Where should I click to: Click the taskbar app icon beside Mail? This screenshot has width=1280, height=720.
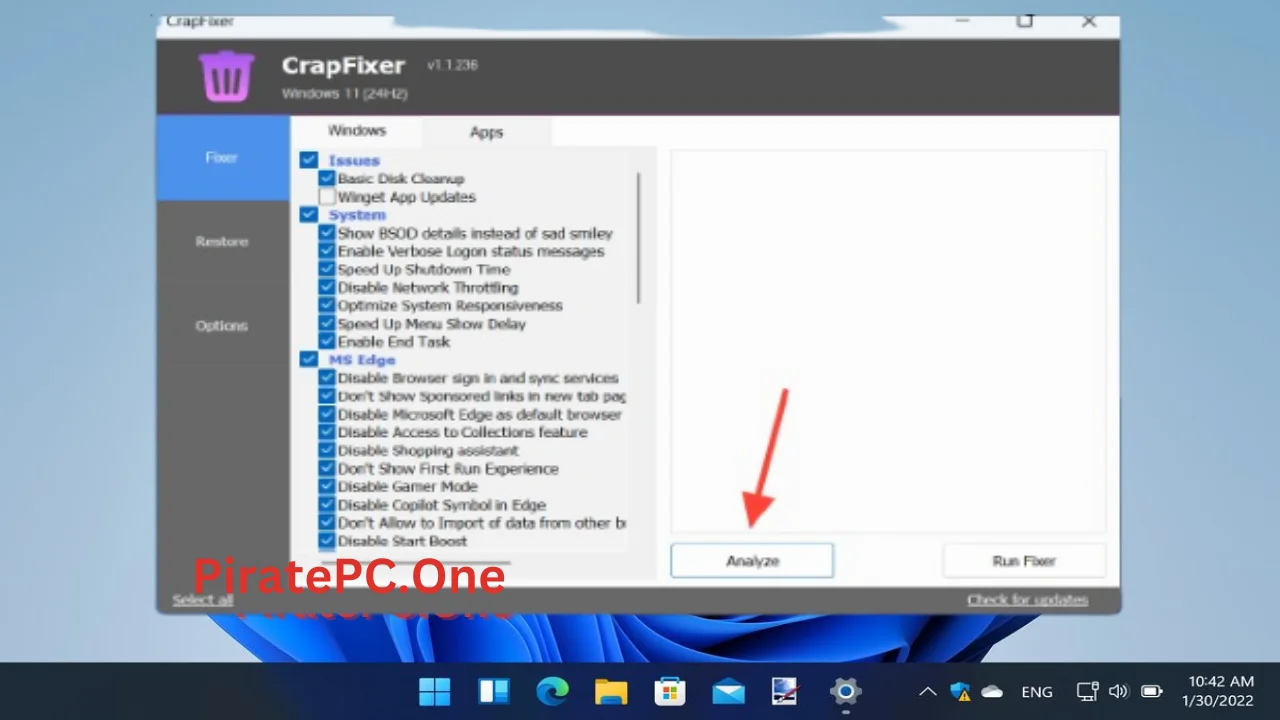click(x=786, y=691)
